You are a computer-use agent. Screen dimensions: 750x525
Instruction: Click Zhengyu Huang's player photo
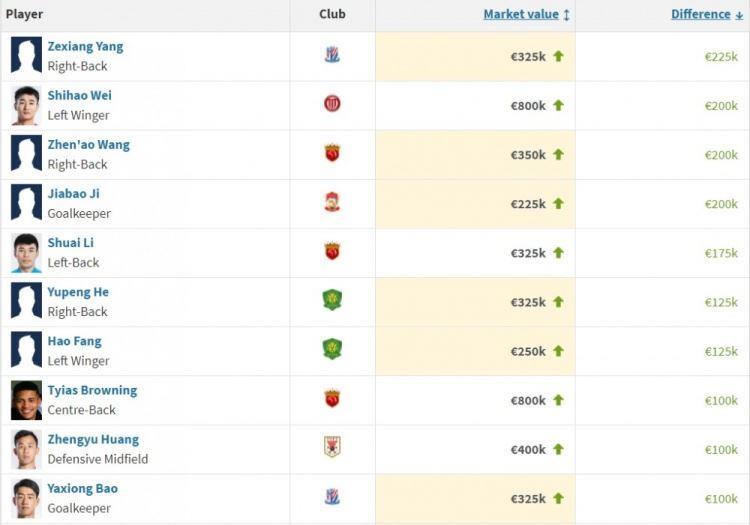26,449
